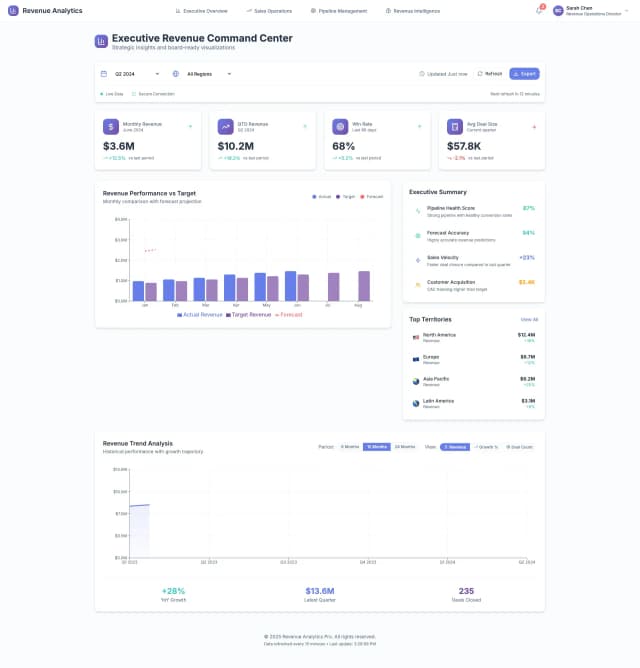
Task: Switch period to 24 Months
Action: click(404, 447)
